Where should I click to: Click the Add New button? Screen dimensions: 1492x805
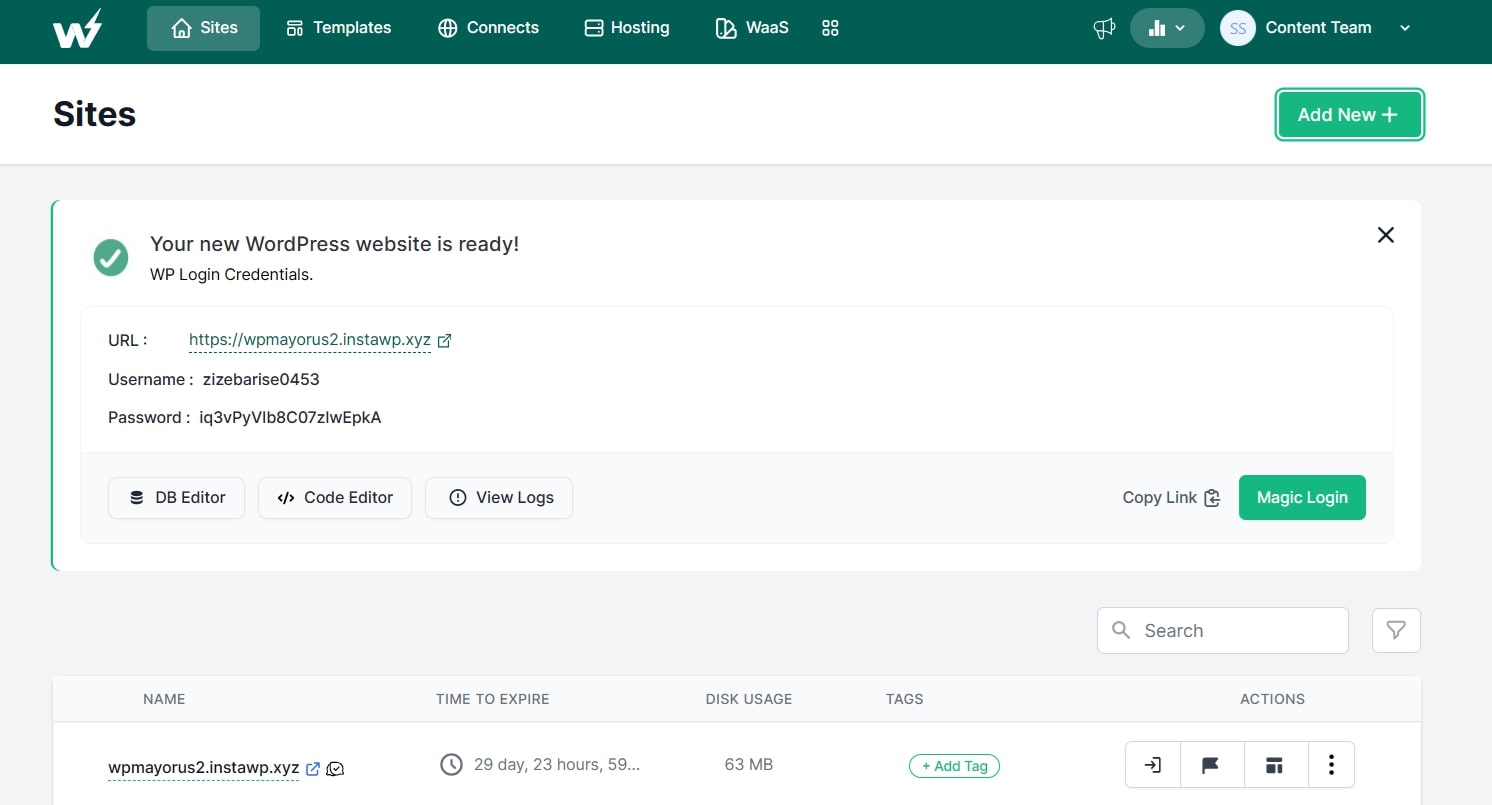[x=1350, y=115]
